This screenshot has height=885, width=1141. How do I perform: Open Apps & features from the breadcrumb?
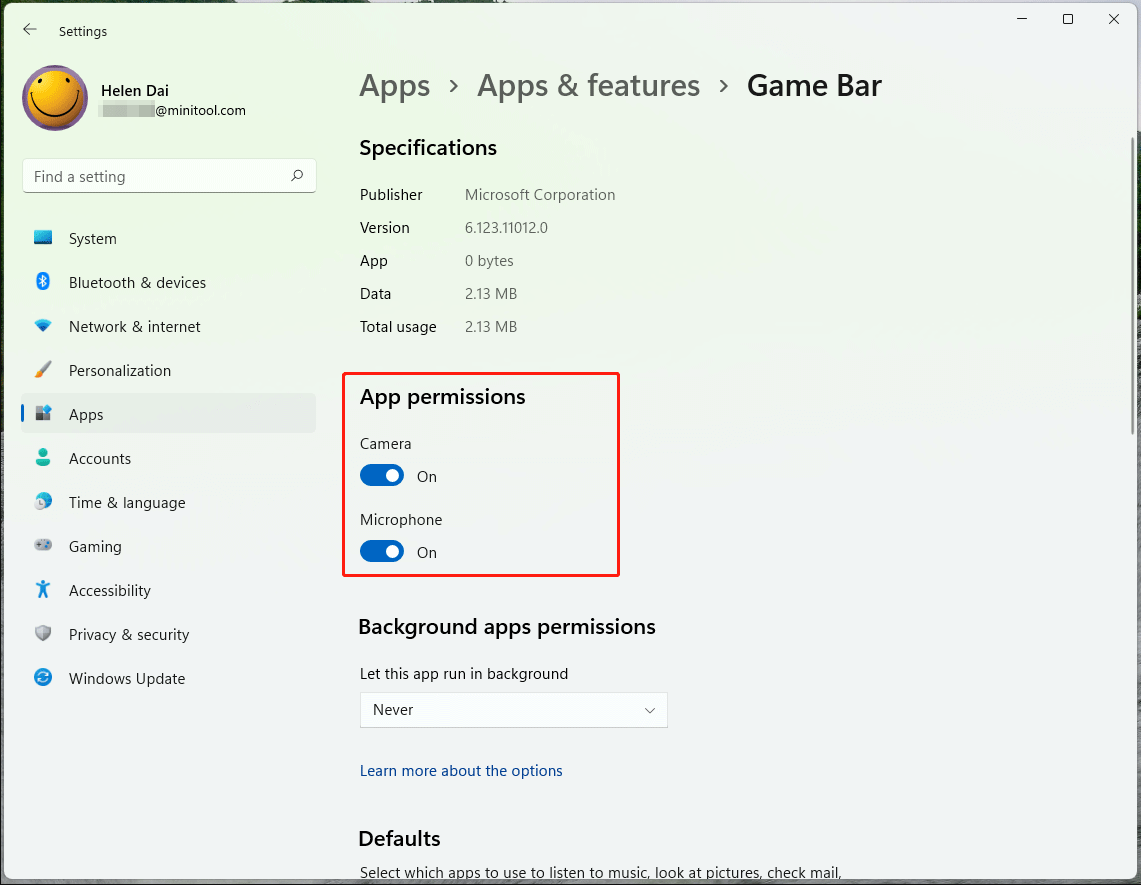588,86
